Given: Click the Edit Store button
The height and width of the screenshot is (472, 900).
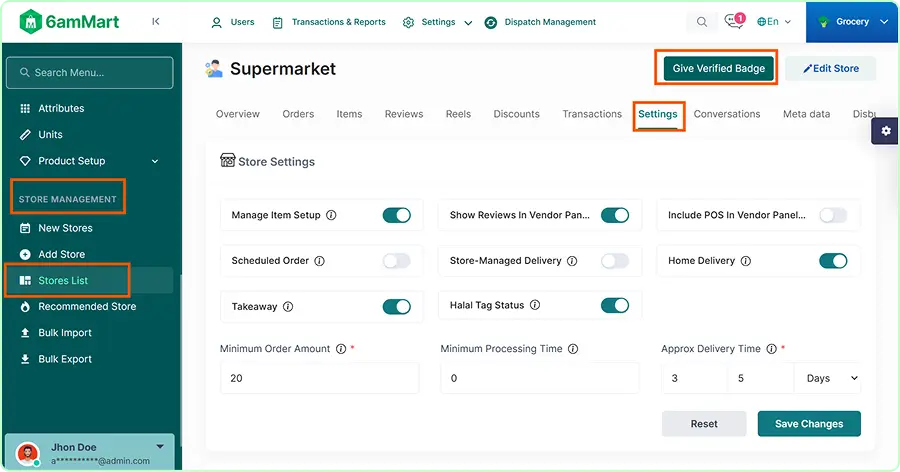Looking at the screenshot, I should point(831,68).
